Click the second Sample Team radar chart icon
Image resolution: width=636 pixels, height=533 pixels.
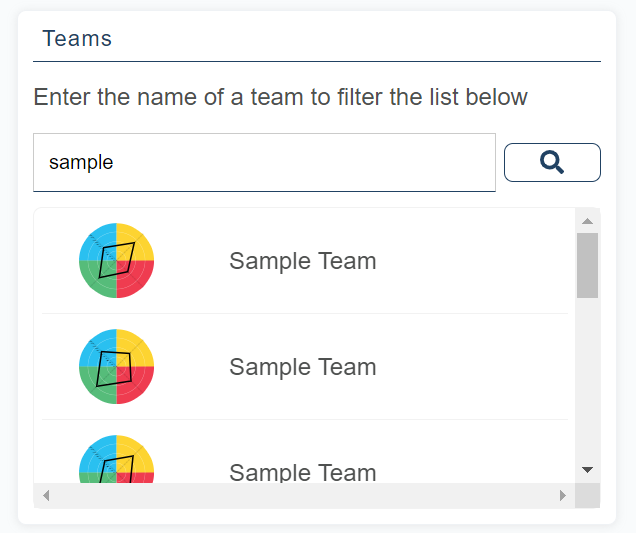click(116, 366)
